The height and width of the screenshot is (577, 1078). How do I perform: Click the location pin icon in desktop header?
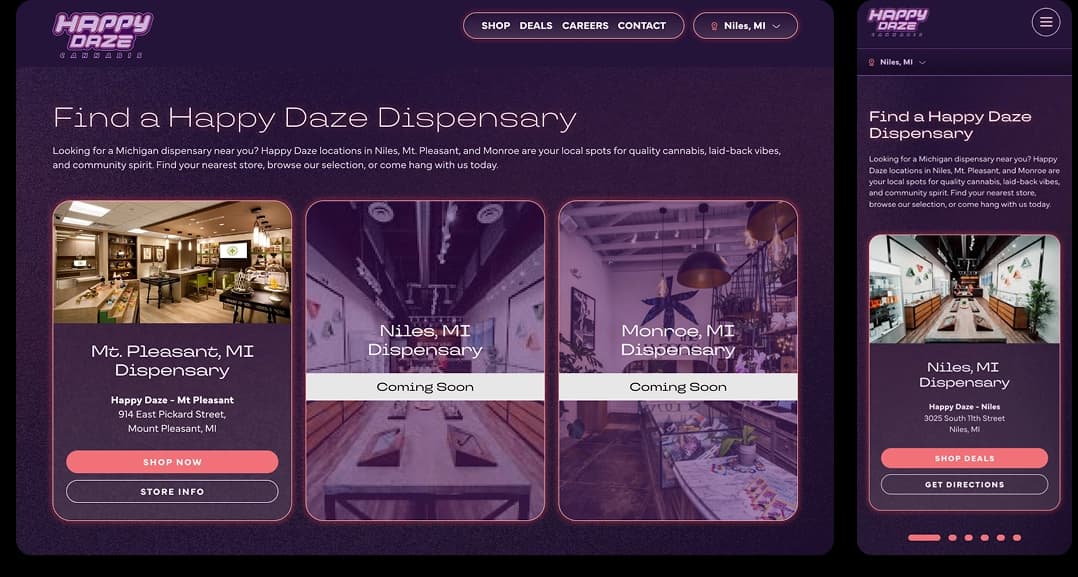714,26
